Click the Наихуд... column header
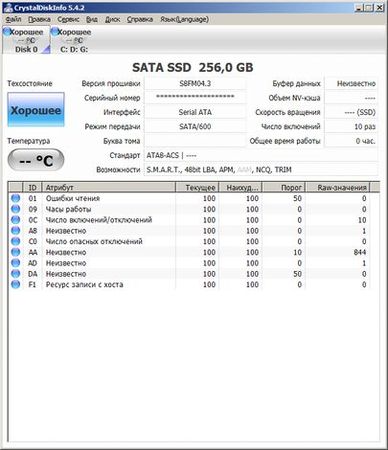The height and width of the screenshot is (450, 388). point(240,187)
